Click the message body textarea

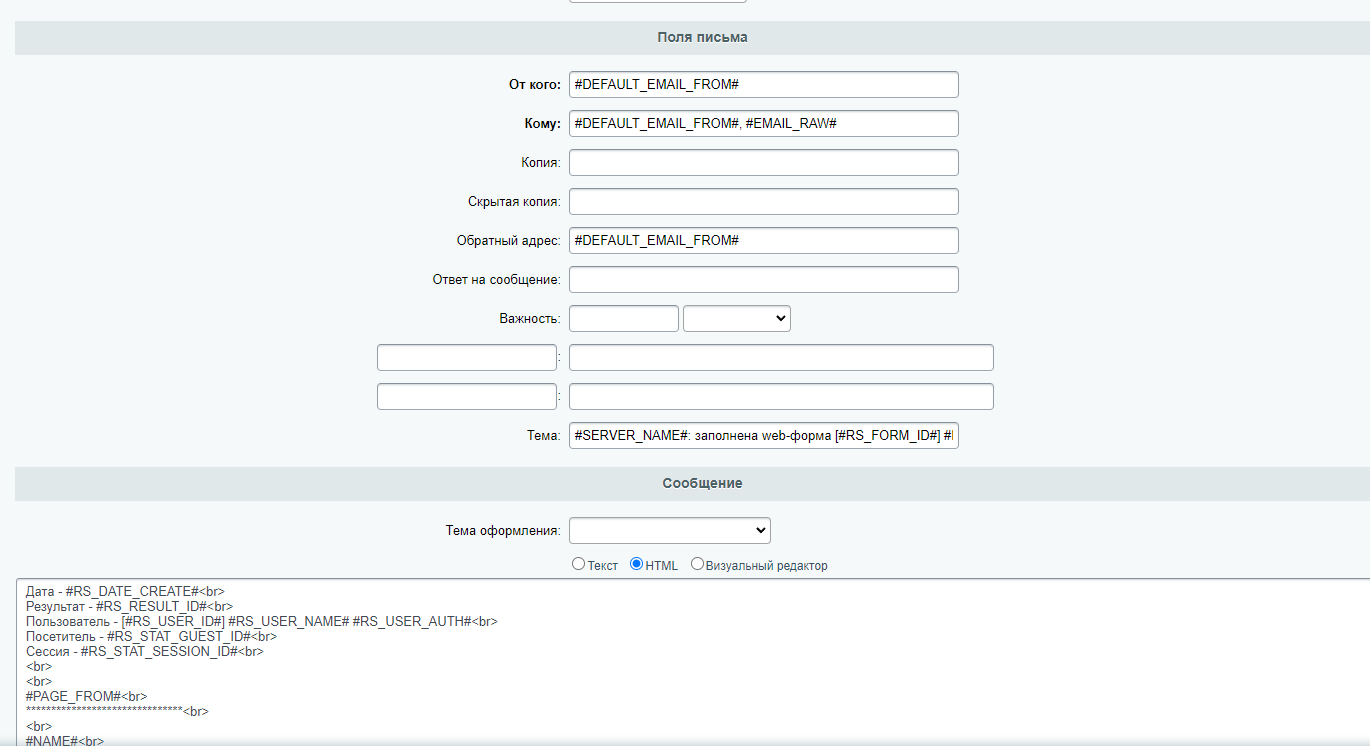(x=693, y=662)
